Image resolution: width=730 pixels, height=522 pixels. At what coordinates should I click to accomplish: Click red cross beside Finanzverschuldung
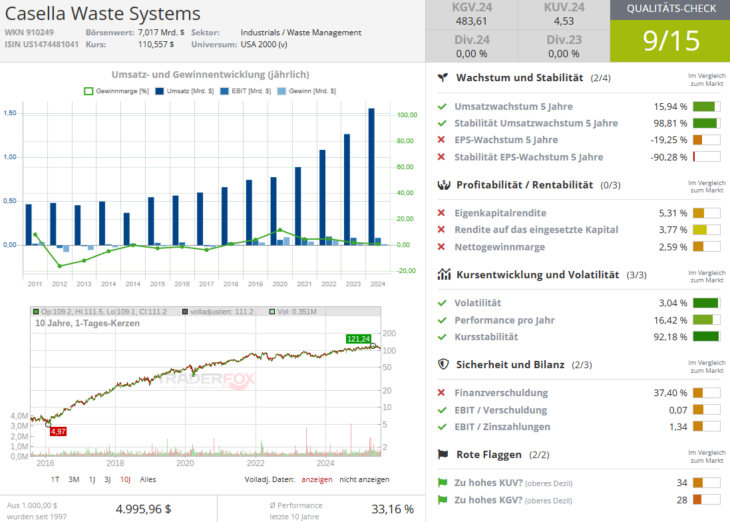pyautogui.click(x=441, y=393)
